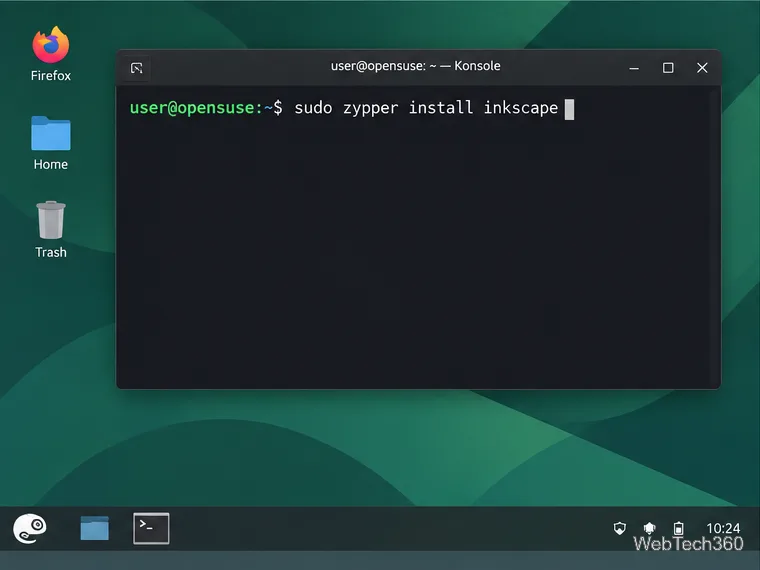This screenshot has width=760, height=570.
Task: Place cursor at terminal cursor block
Action: tap(570, 109)
